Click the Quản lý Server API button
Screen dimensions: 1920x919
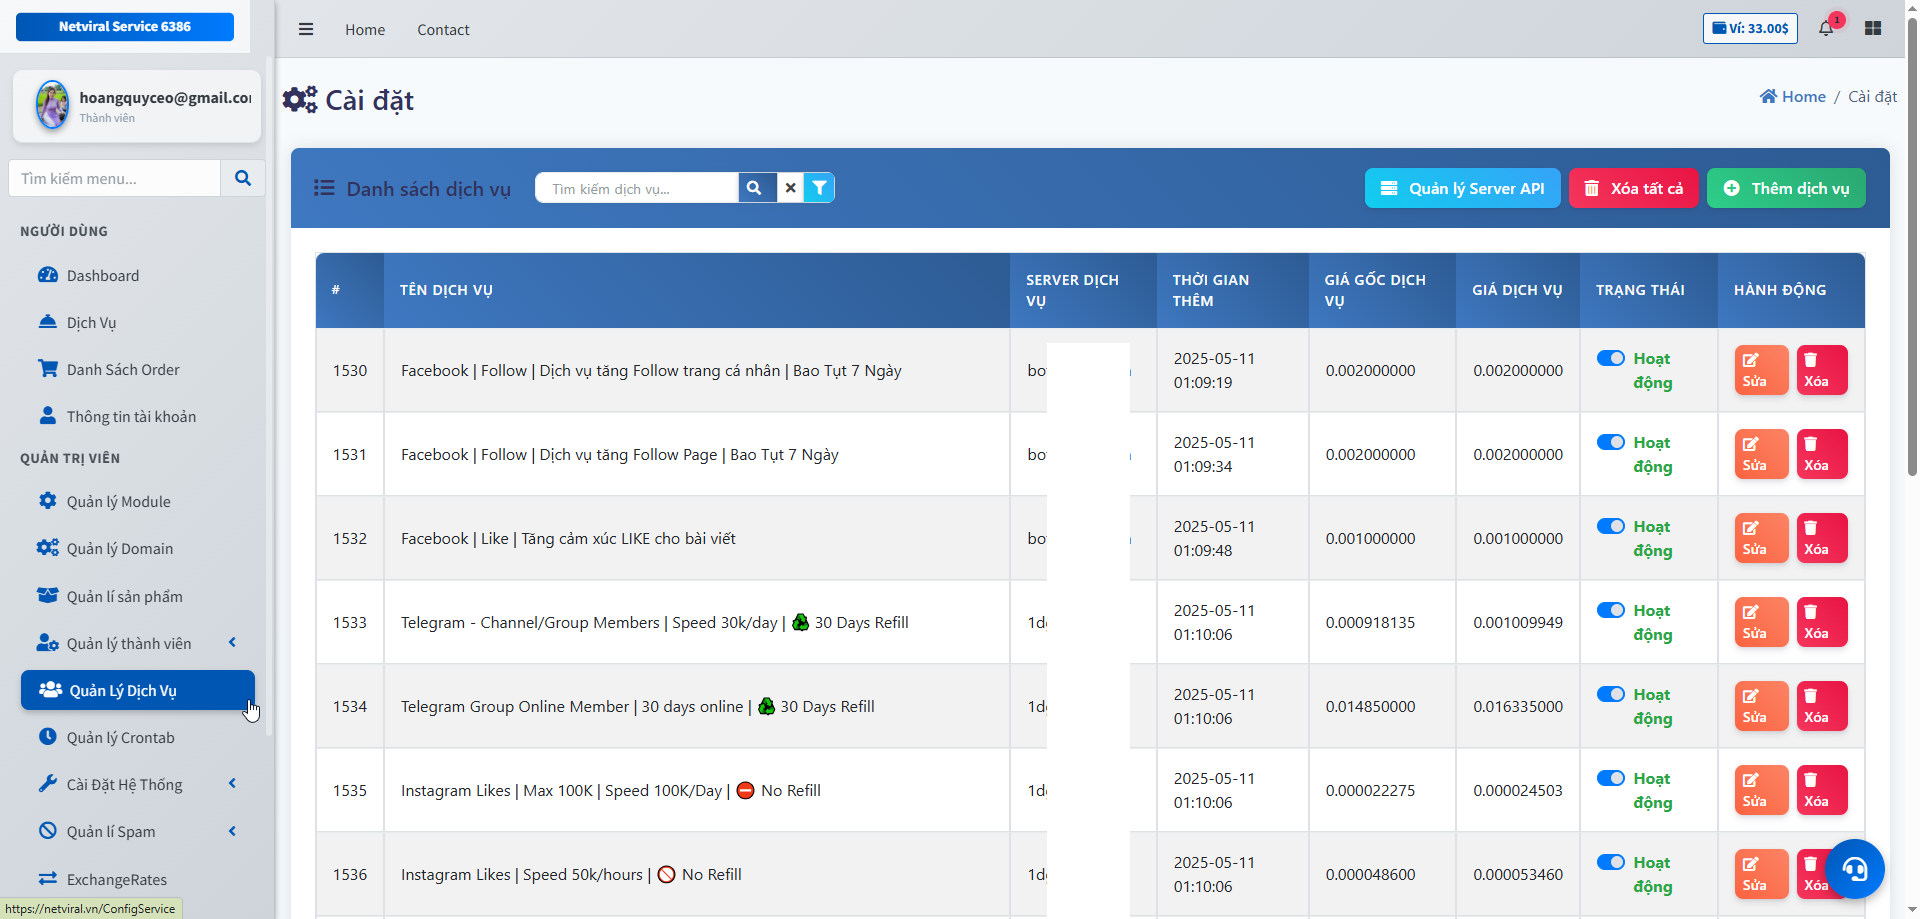click(x=1462, y=188)
